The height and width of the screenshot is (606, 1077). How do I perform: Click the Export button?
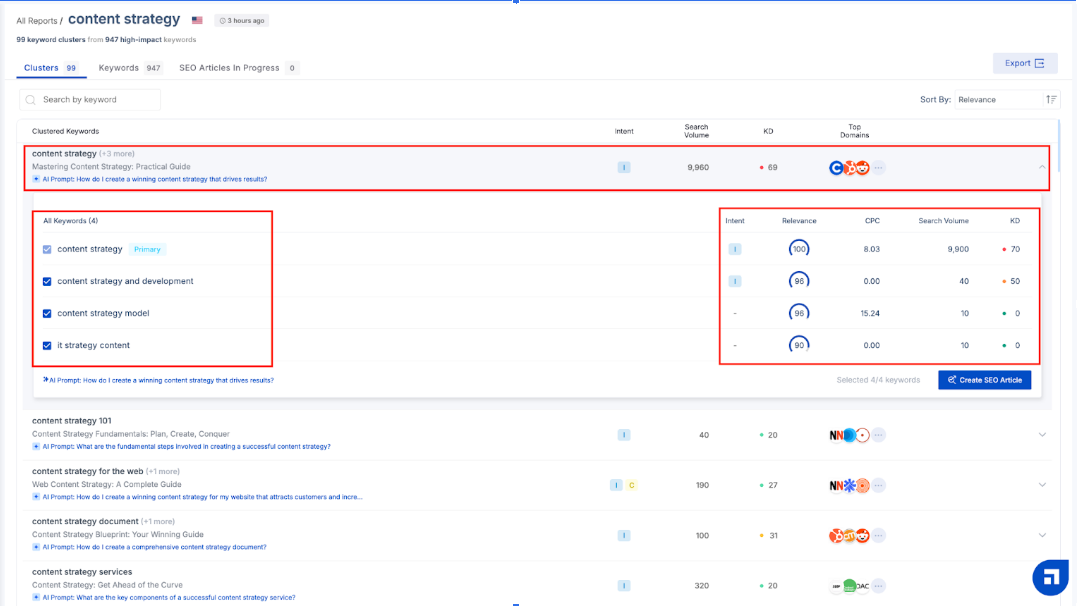tap(1024, 63)
